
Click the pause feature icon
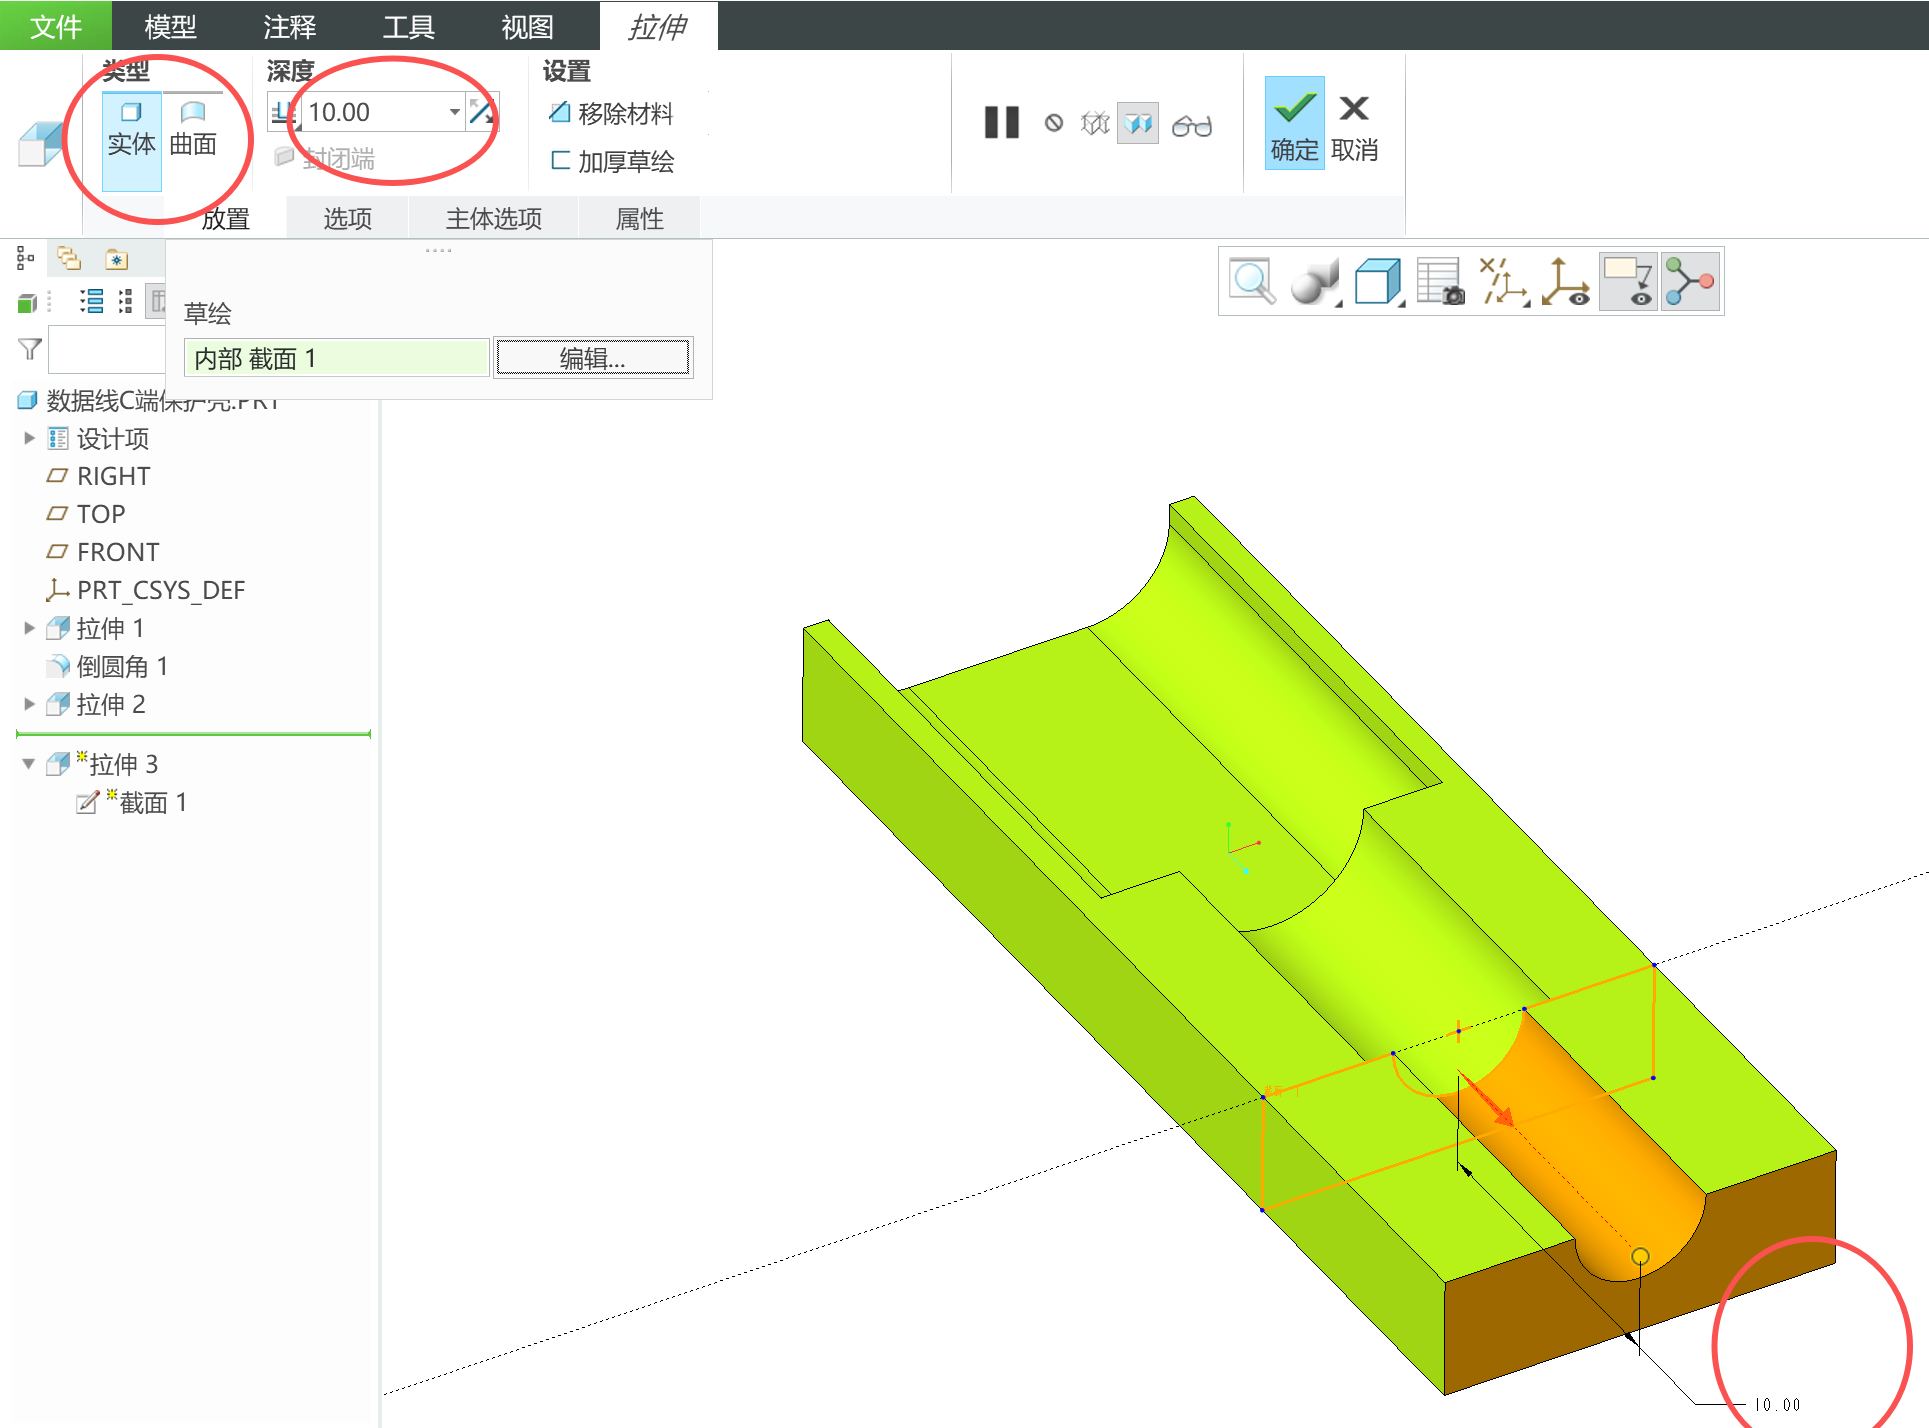[1001, 123]
